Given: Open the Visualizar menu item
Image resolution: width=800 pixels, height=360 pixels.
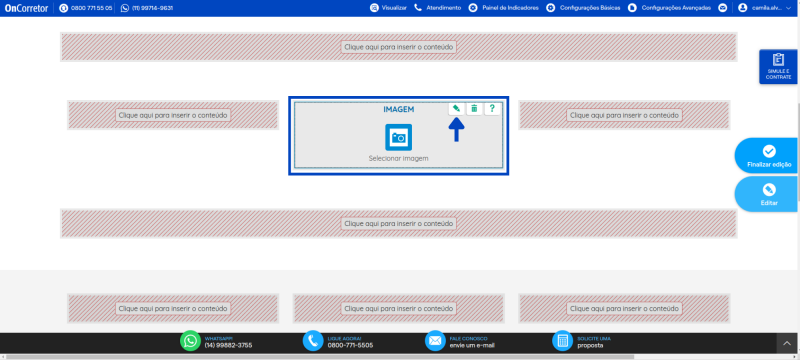Looking at the screenshot, I should click(x=389, y=8).
